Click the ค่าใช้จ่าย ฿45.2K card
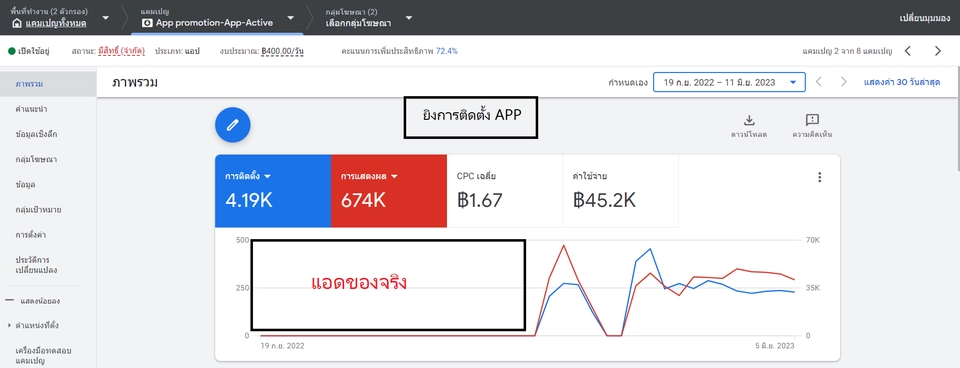 pyautogui.click(x=620, y=190)
